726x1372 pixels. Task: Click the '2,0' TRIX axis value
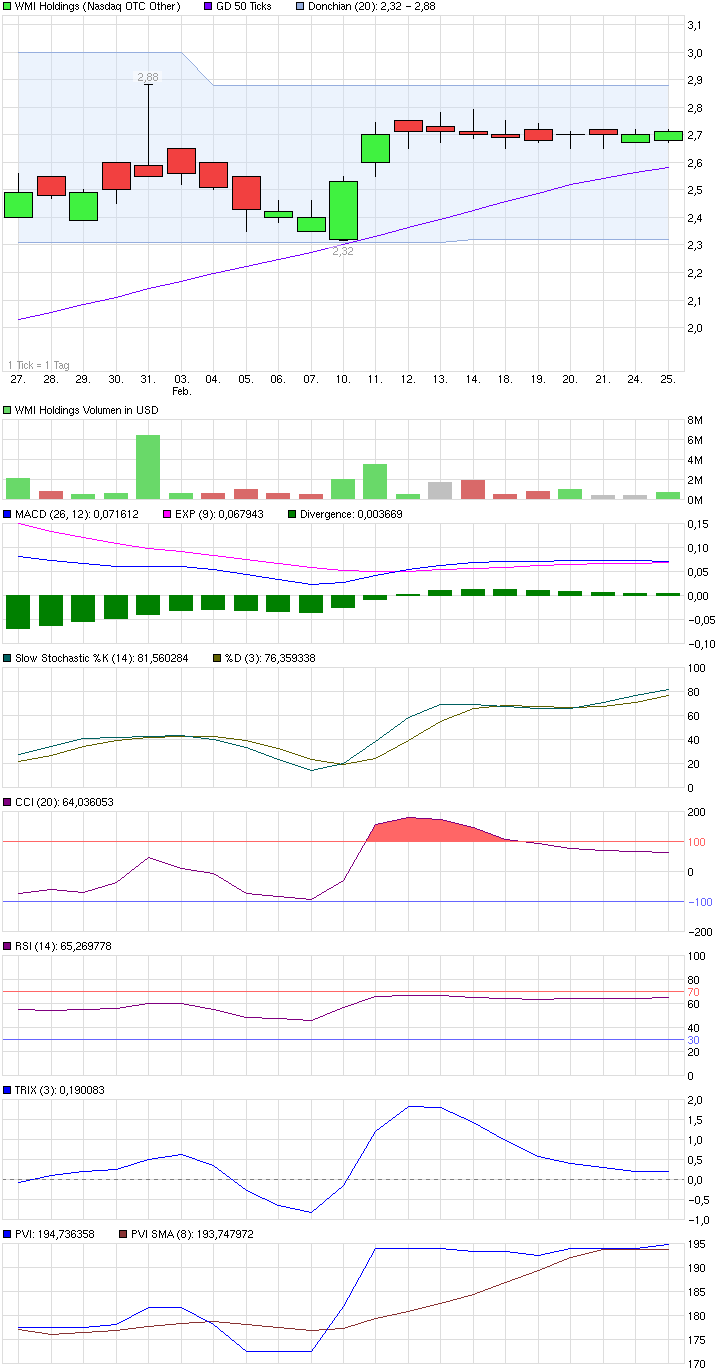click(x=694, y=1100)
